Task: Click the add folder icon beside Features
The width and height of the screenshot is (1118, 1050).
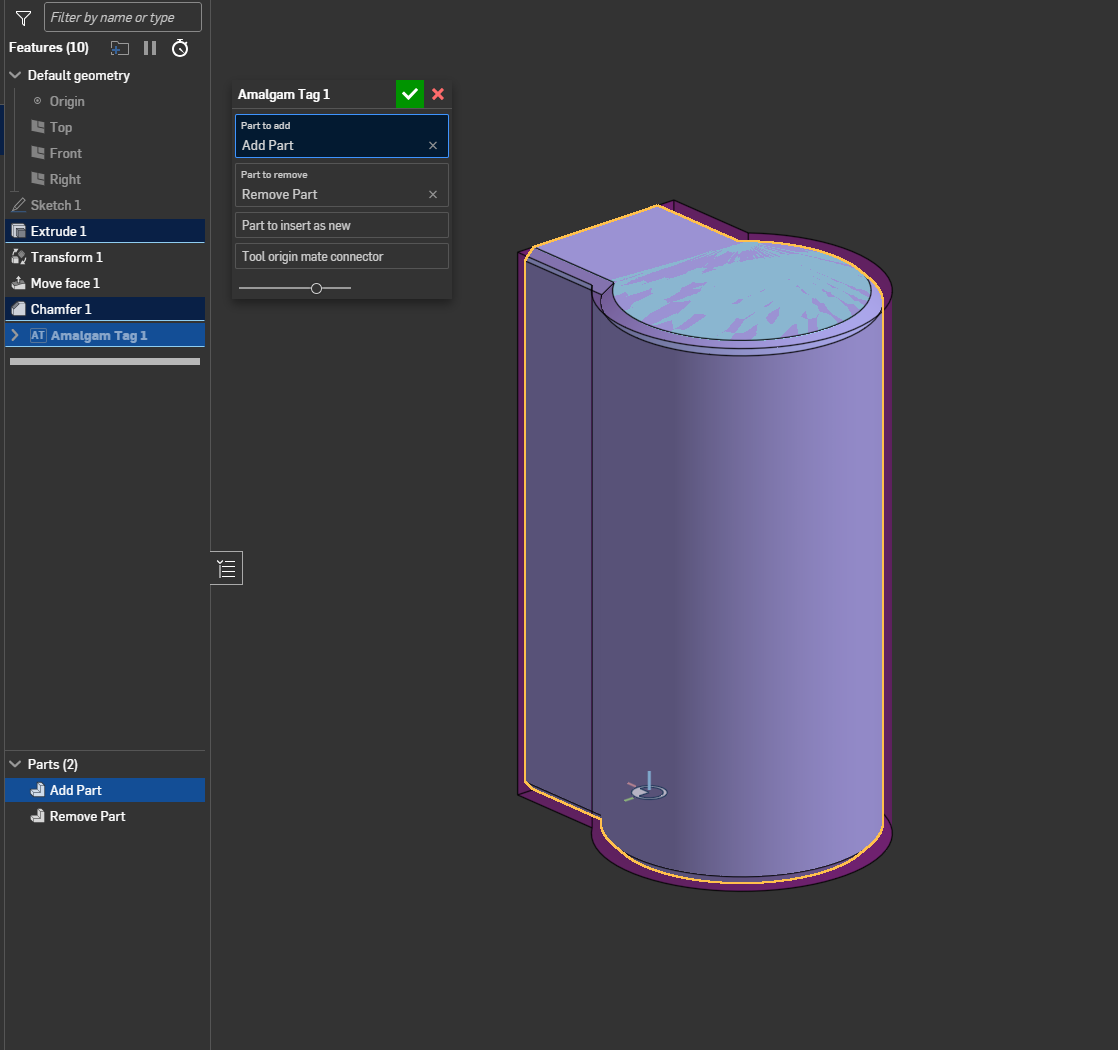Action: pos(119,48)
